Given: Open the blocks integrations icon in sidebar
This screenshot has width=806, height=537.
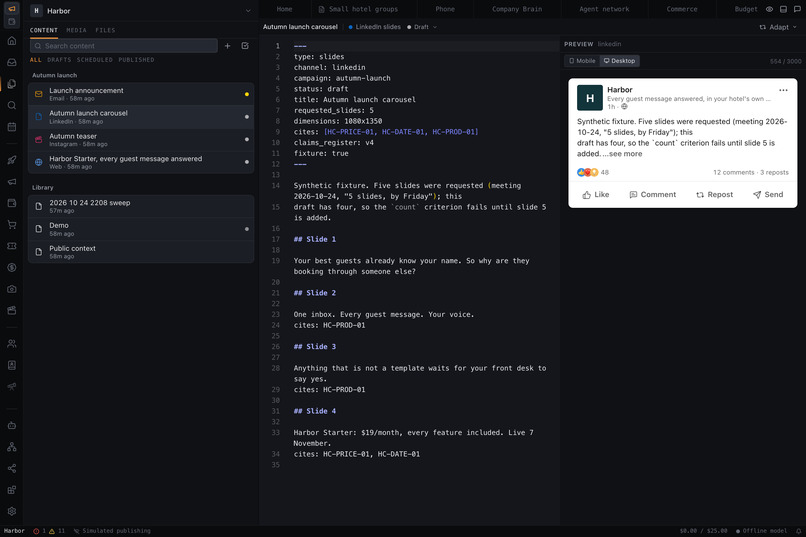Looking at the screenshot, I should click(12, 490).
